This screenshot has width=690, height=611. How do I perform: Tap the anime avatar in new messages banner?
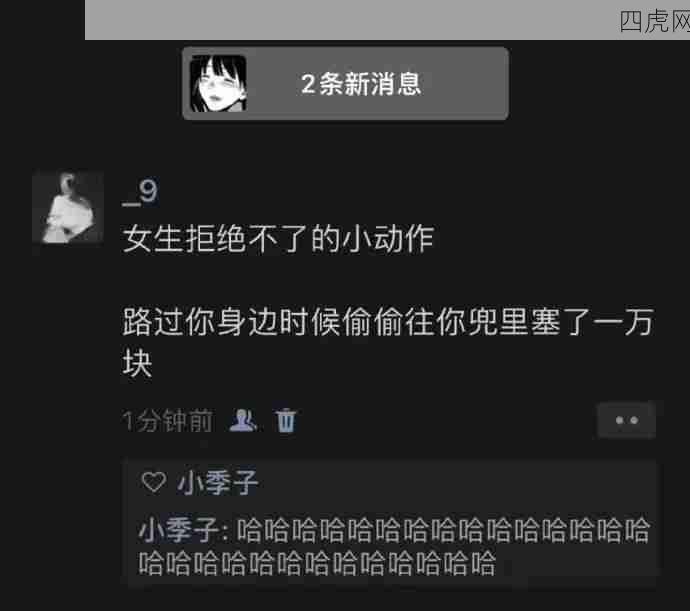pyautogui.click(x=218, y=84)
